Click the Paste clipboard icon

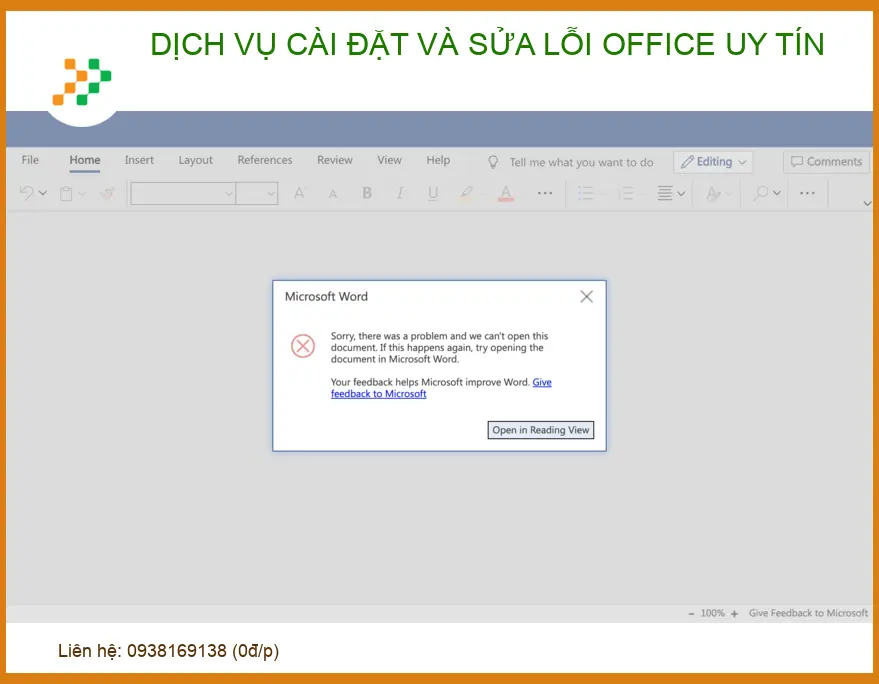pos(66,193)
